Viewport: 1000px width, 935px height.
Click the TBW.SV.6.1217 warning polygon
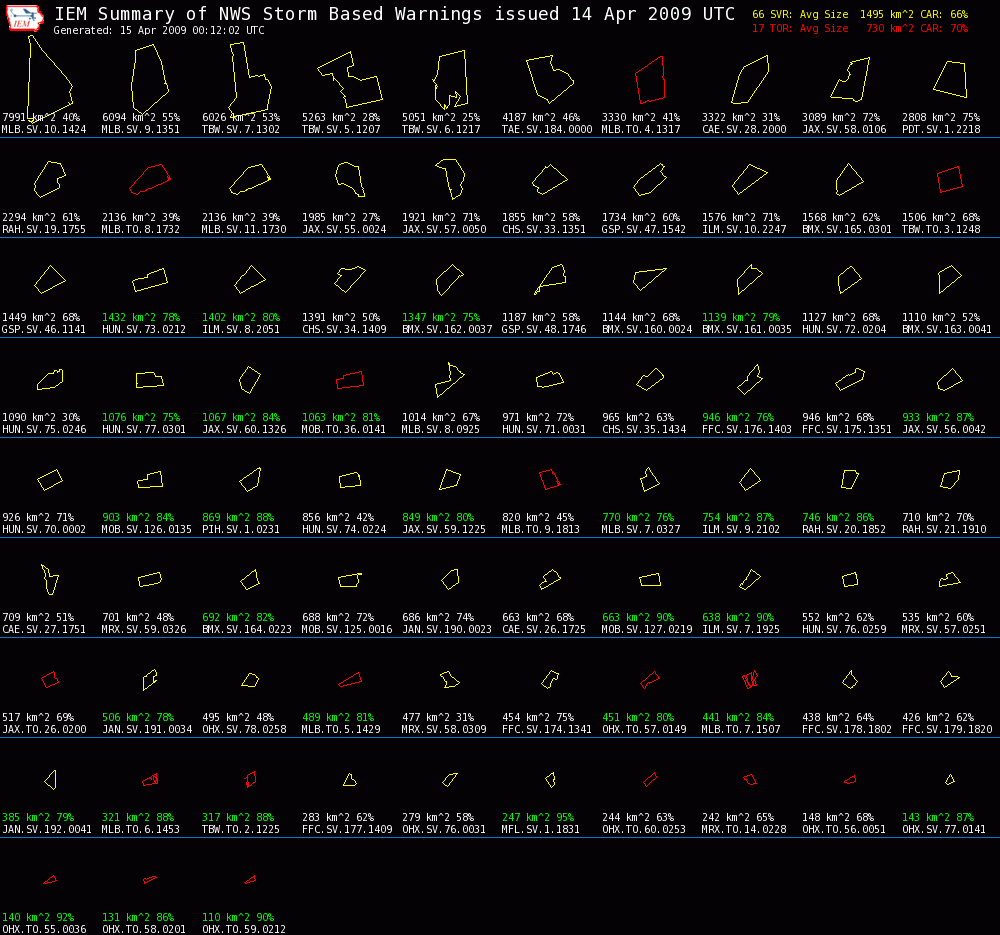click(450, 80)
